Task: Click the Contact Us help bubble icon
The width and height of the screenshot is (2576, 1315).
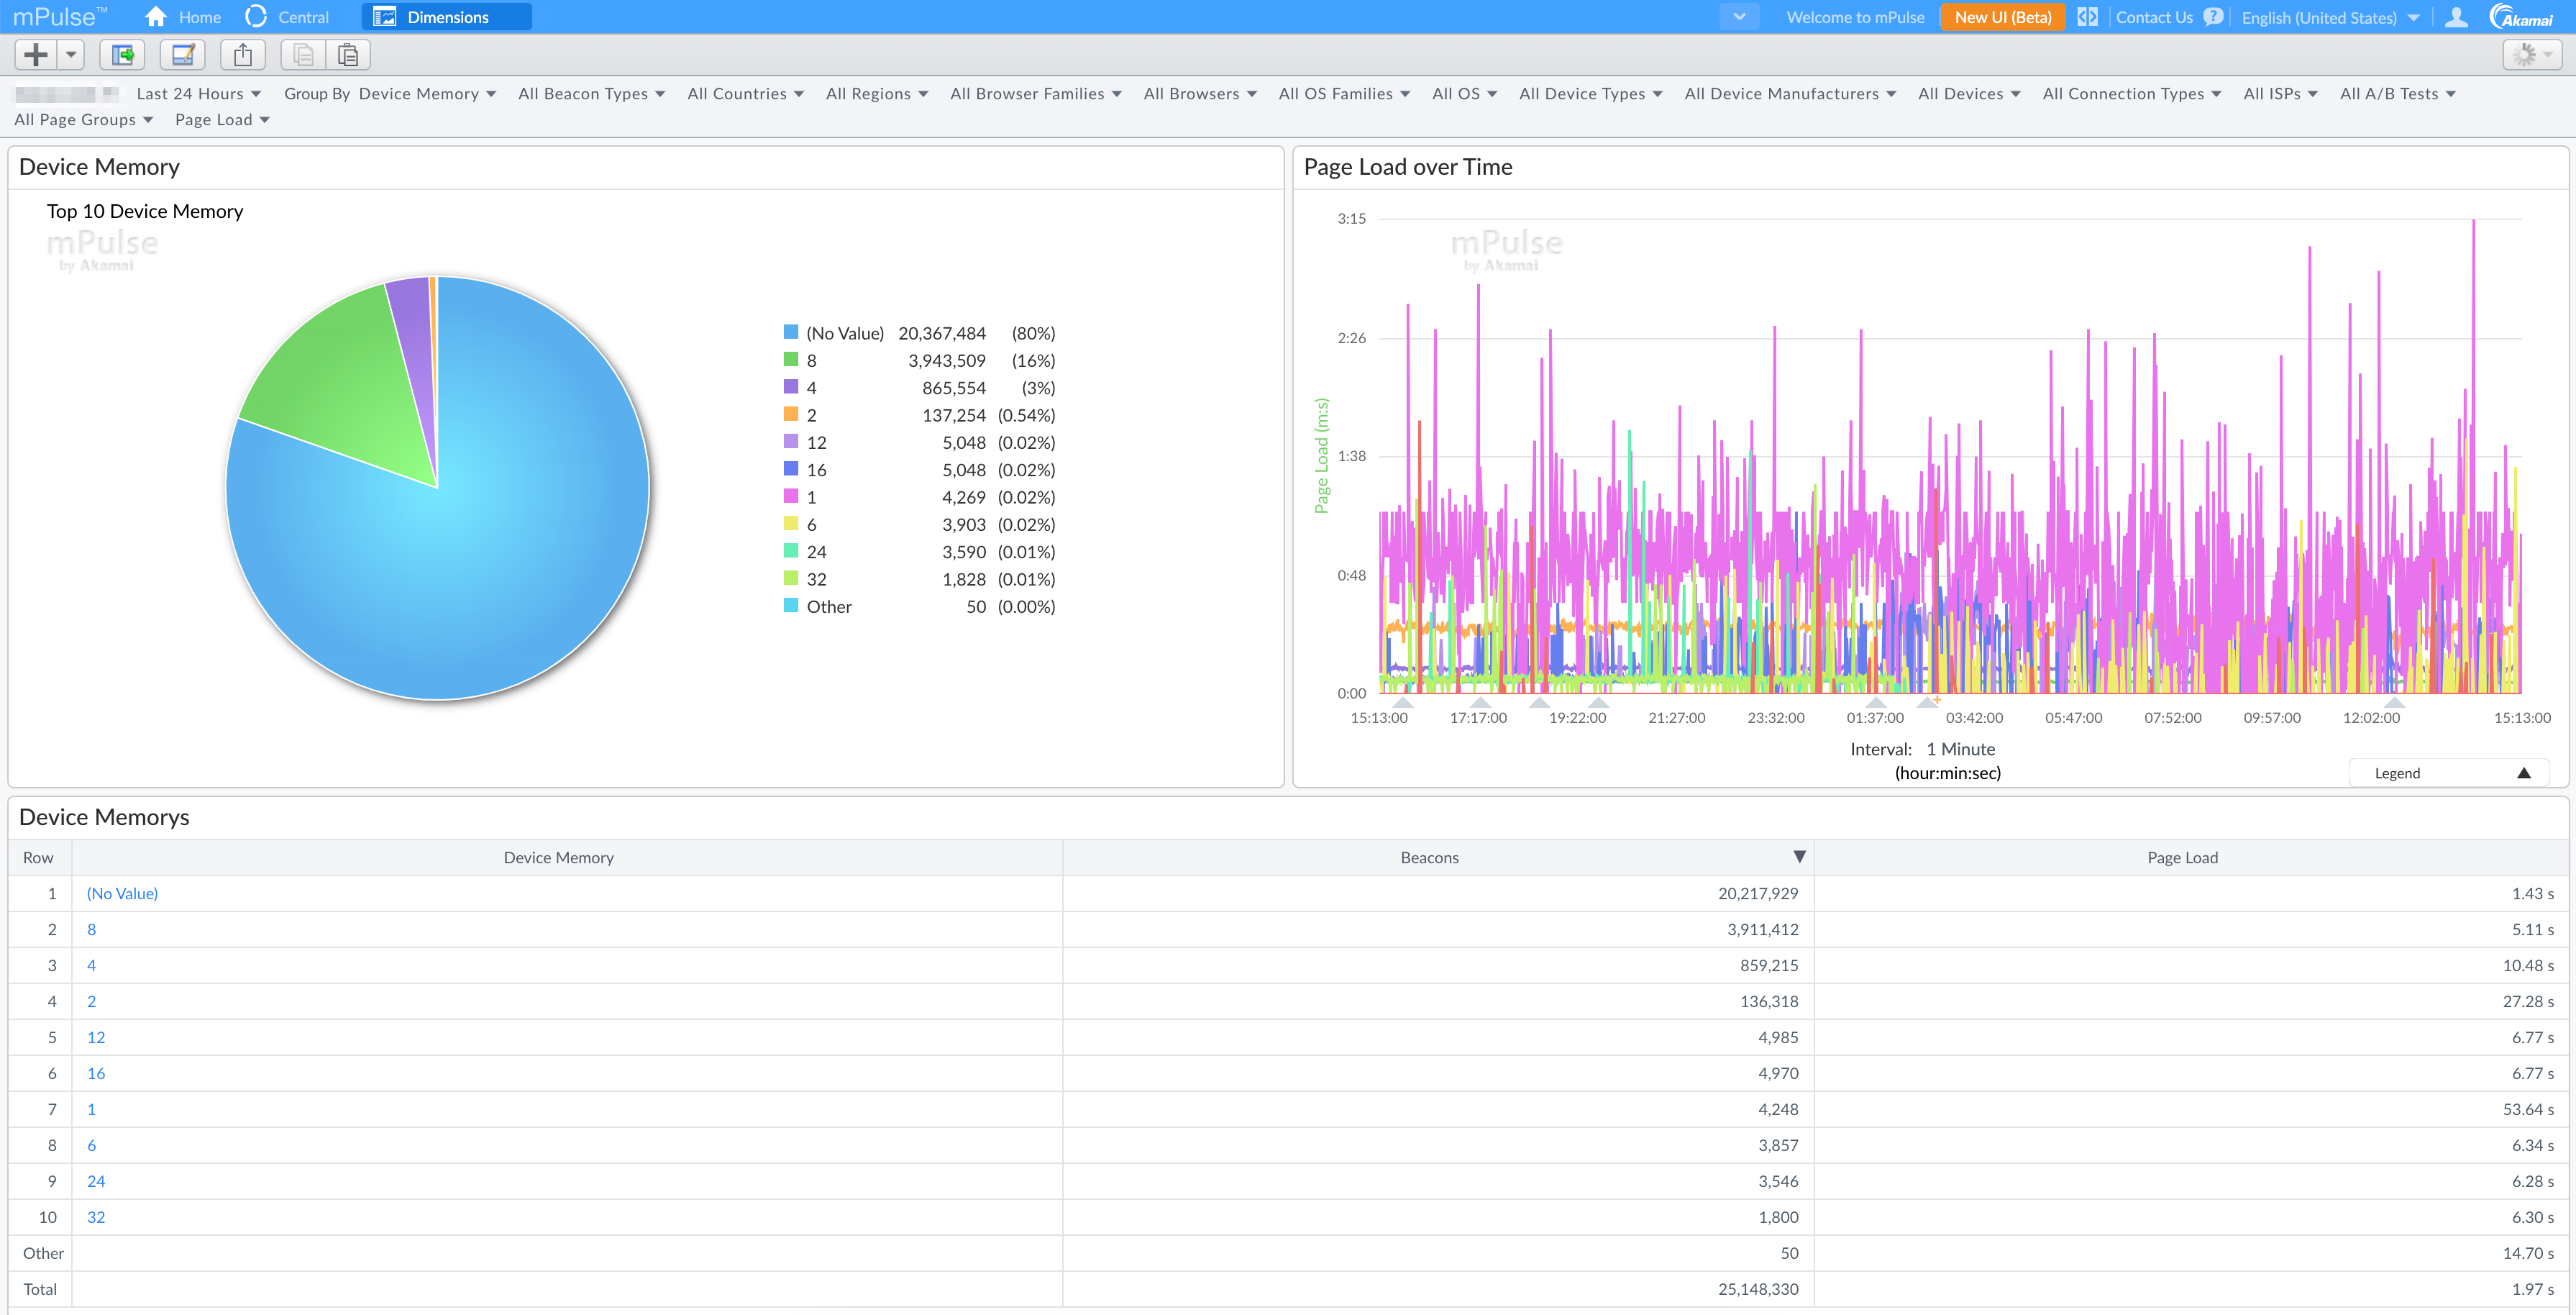Action: 2213,17
